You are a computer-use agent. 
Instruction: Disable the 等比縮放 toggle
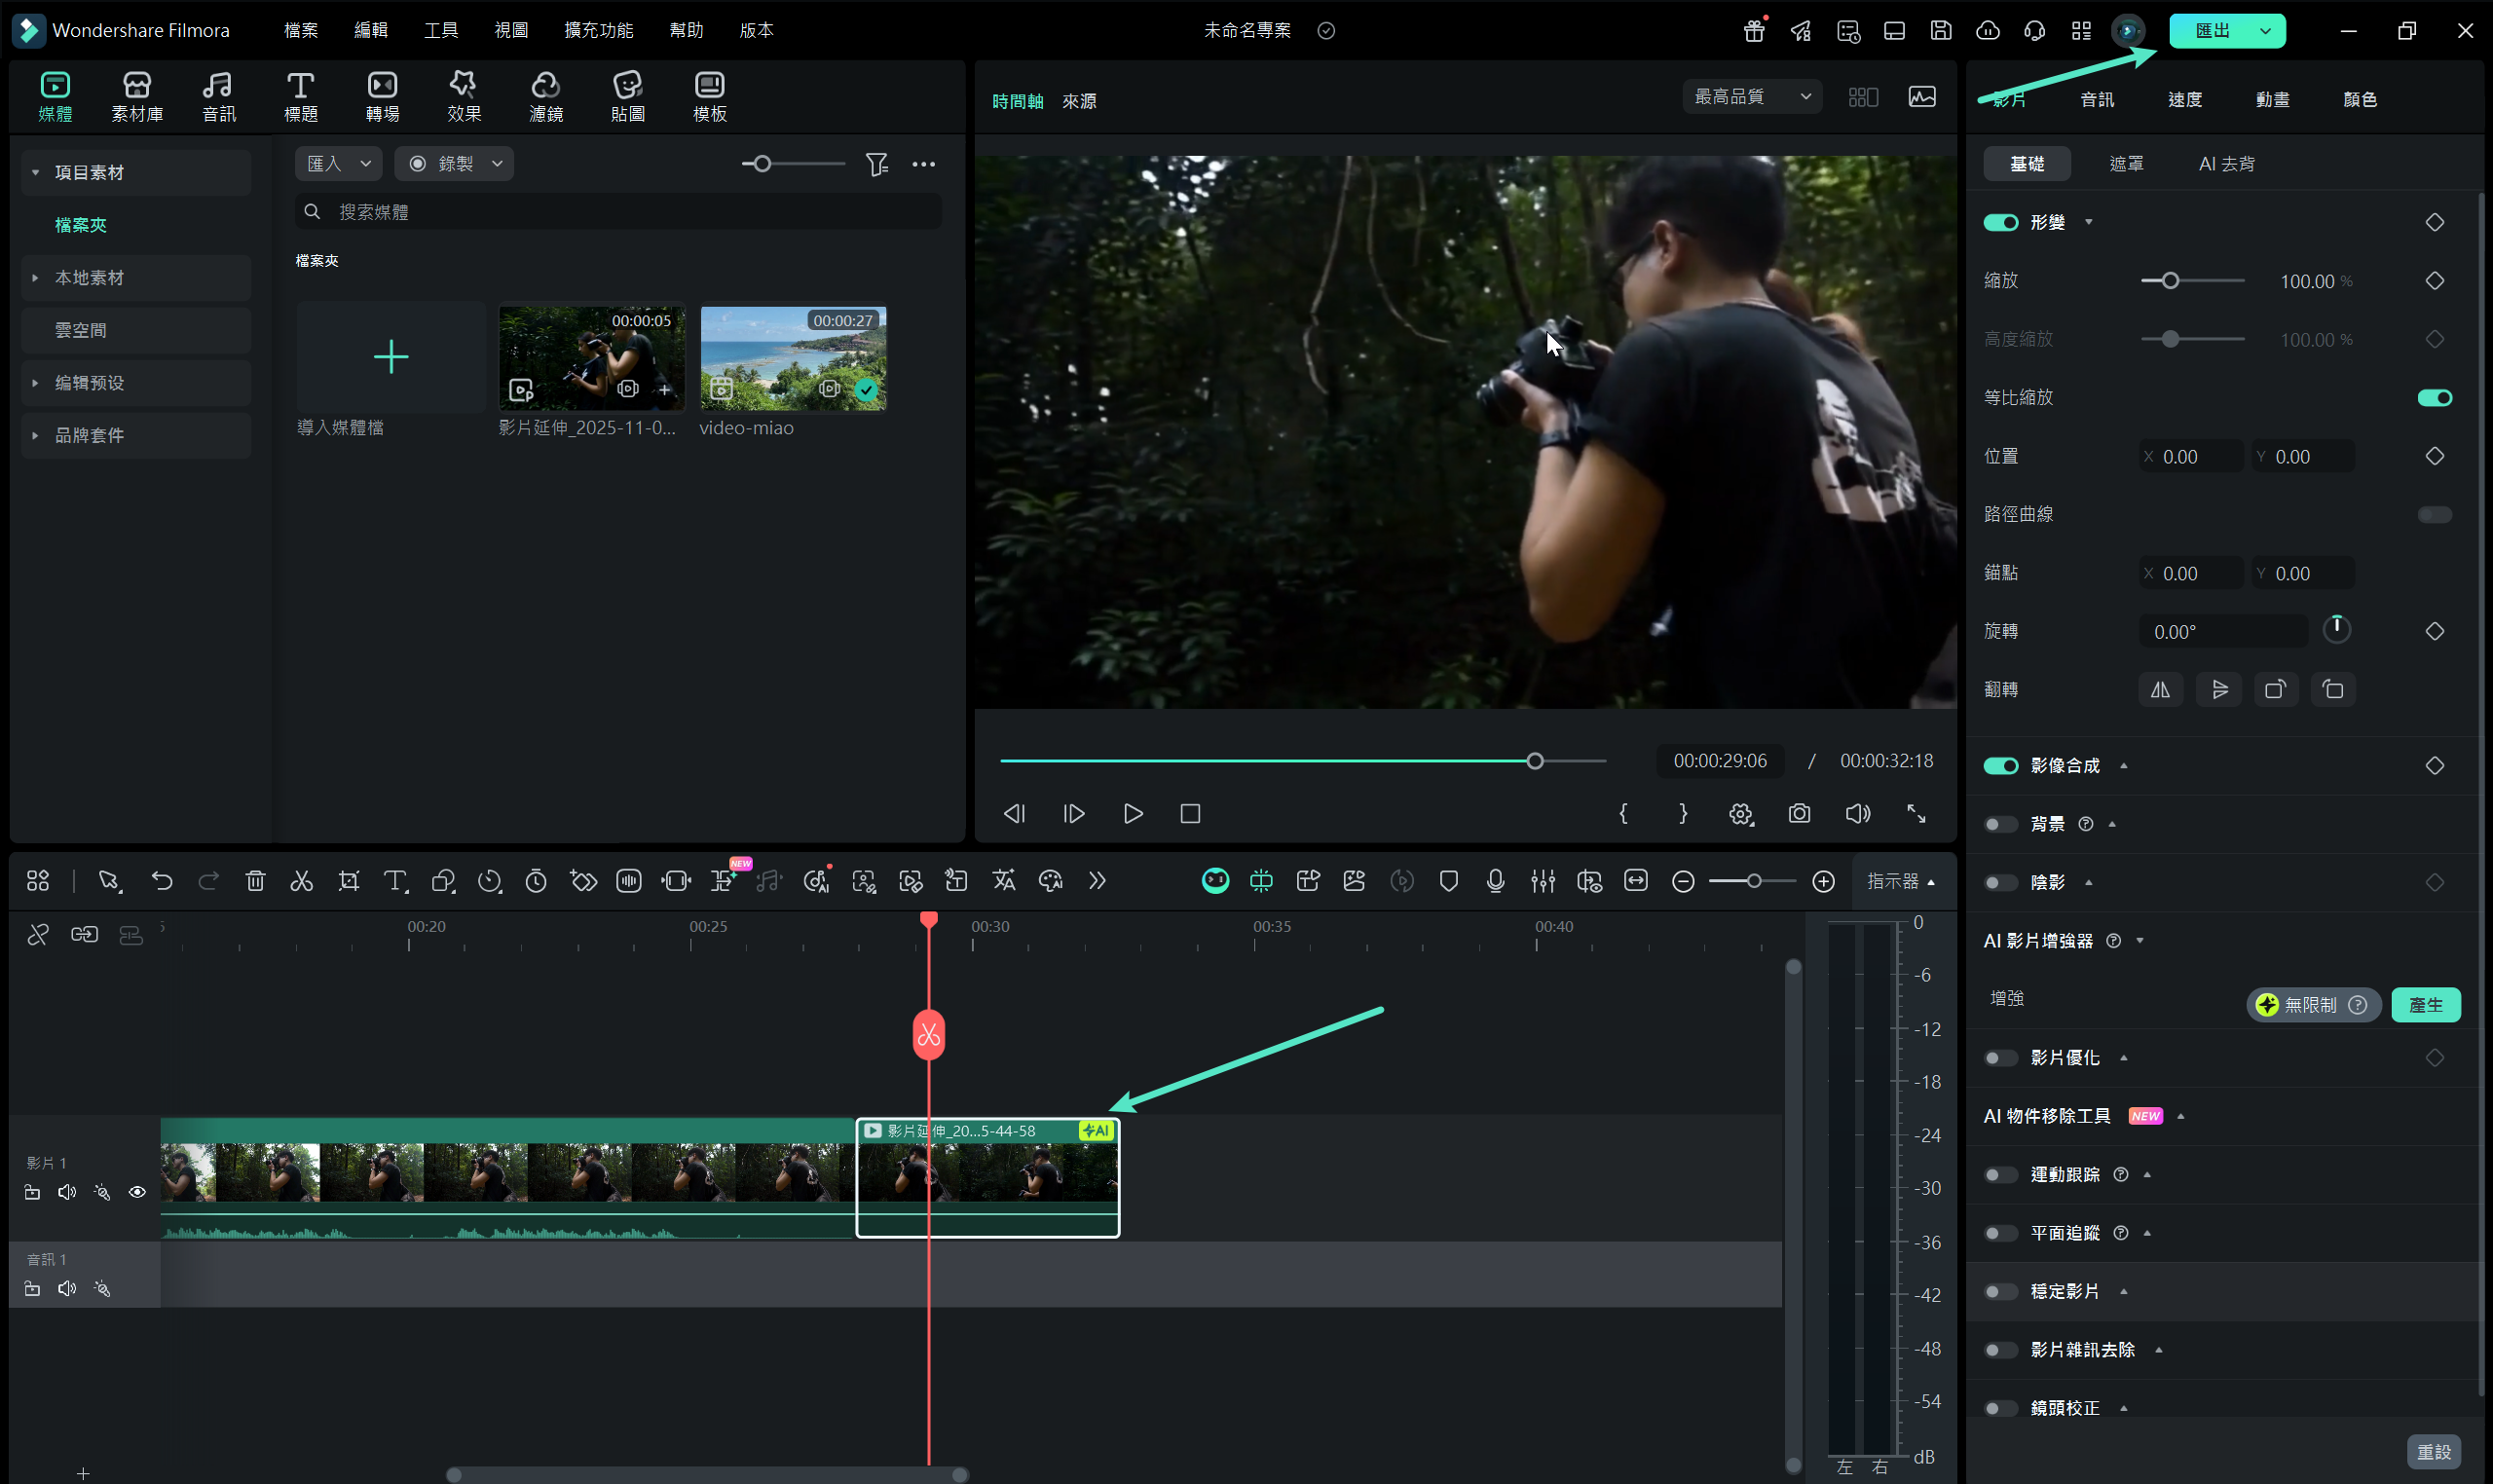[x=2433, y=398]
